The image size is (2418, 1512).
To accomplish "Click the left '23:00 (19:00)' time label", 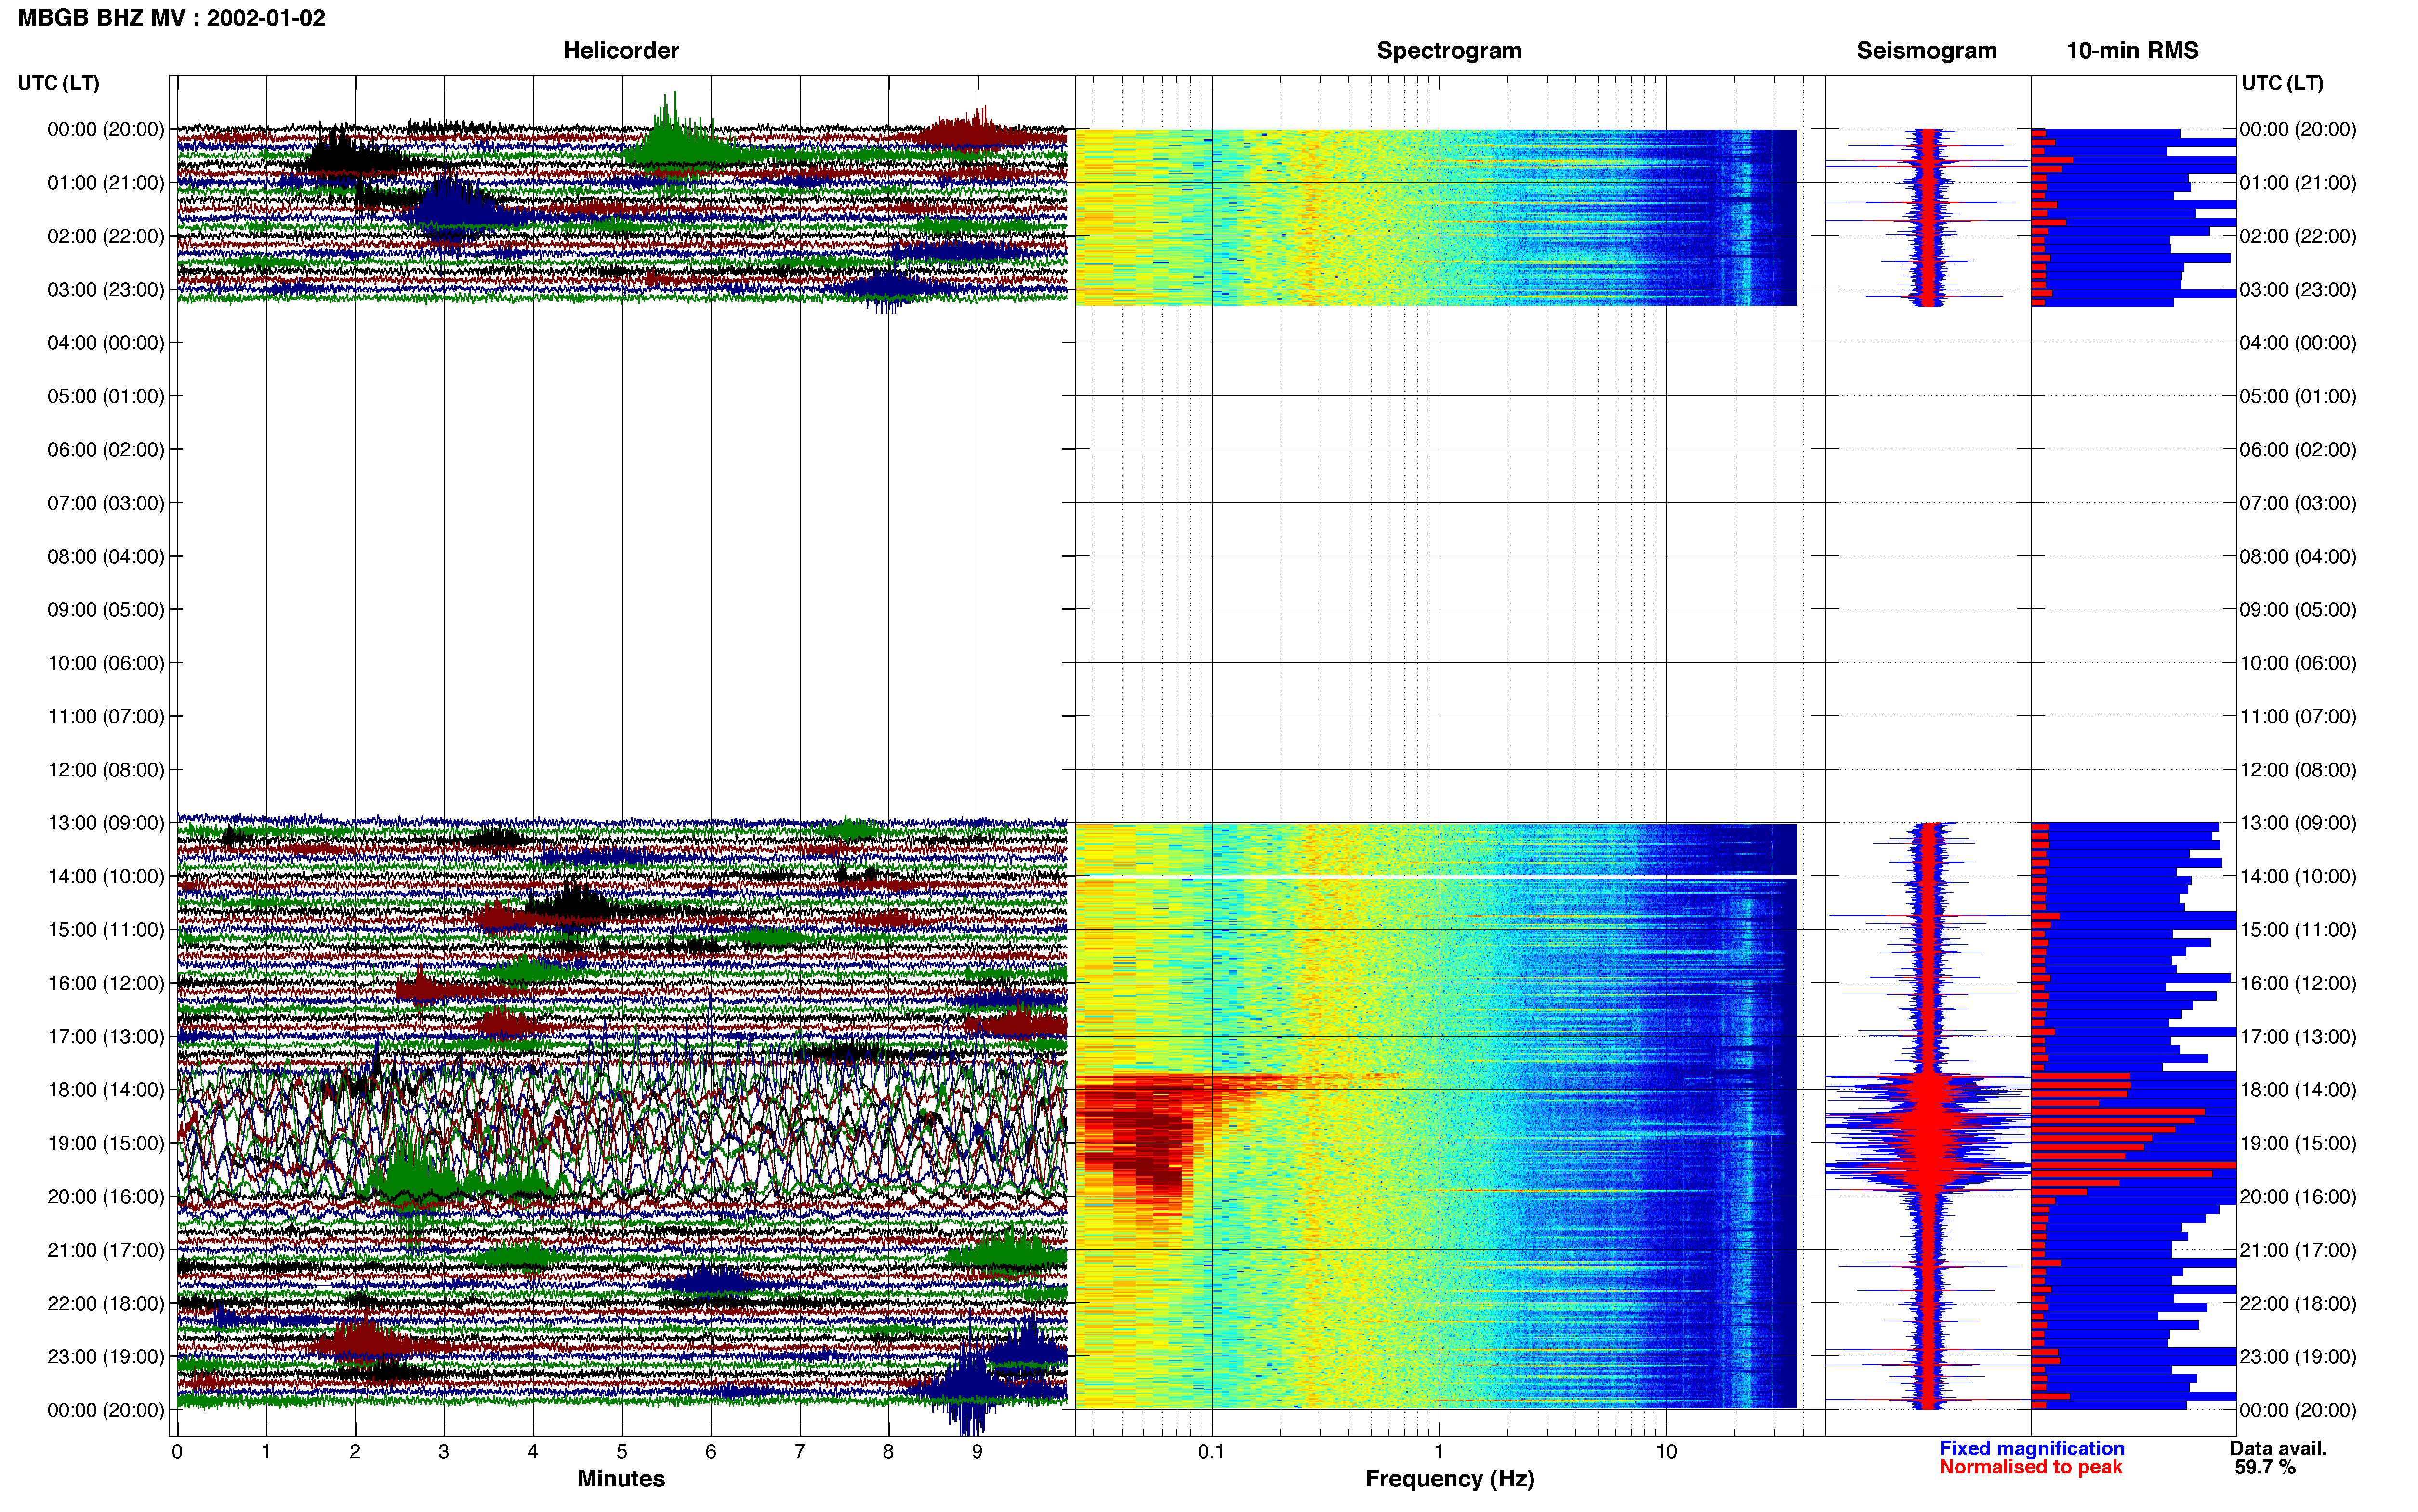I will click(105, 1357).
